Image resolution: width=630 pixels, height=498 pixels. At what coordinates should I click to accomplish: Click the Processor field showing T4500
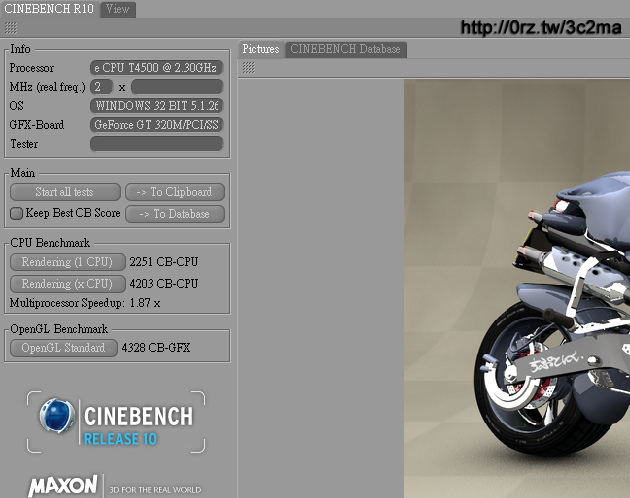(x=156, y=68)
